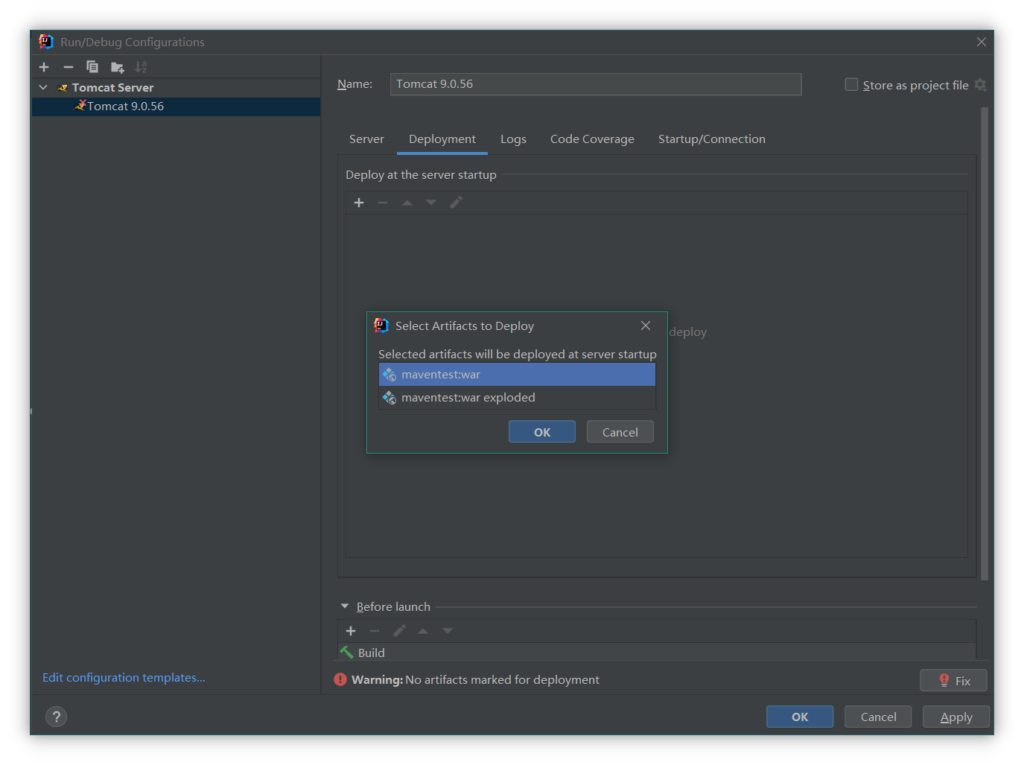The height and width of the screenshot is (765, 1024).
Task: Remove artifact from deployment list
Action: coord(383,203)
